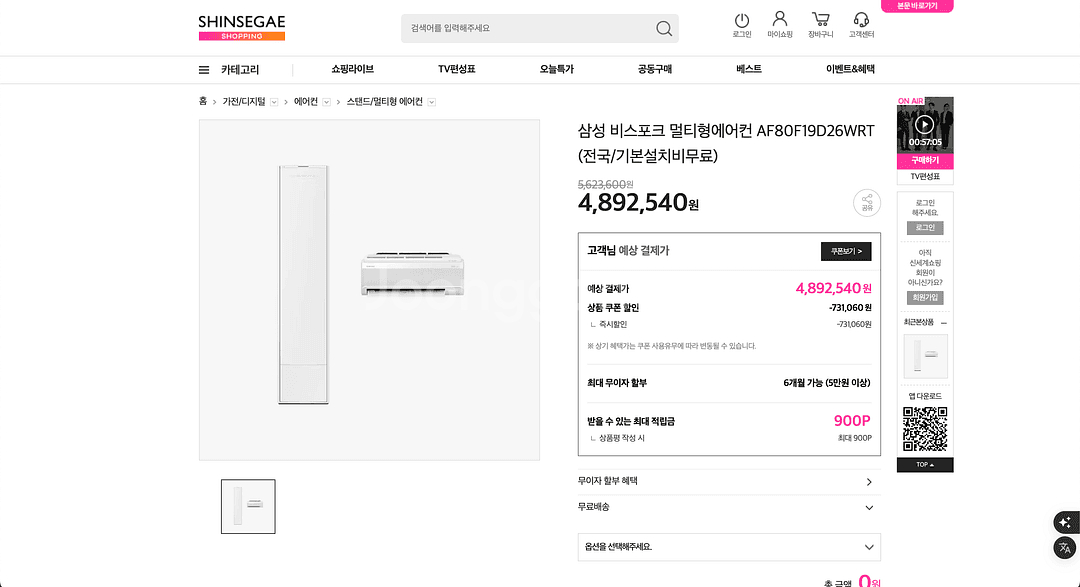Go to the 쇼핑라이브 menu
1080x587 pixels.
click(x=352, y=70)
